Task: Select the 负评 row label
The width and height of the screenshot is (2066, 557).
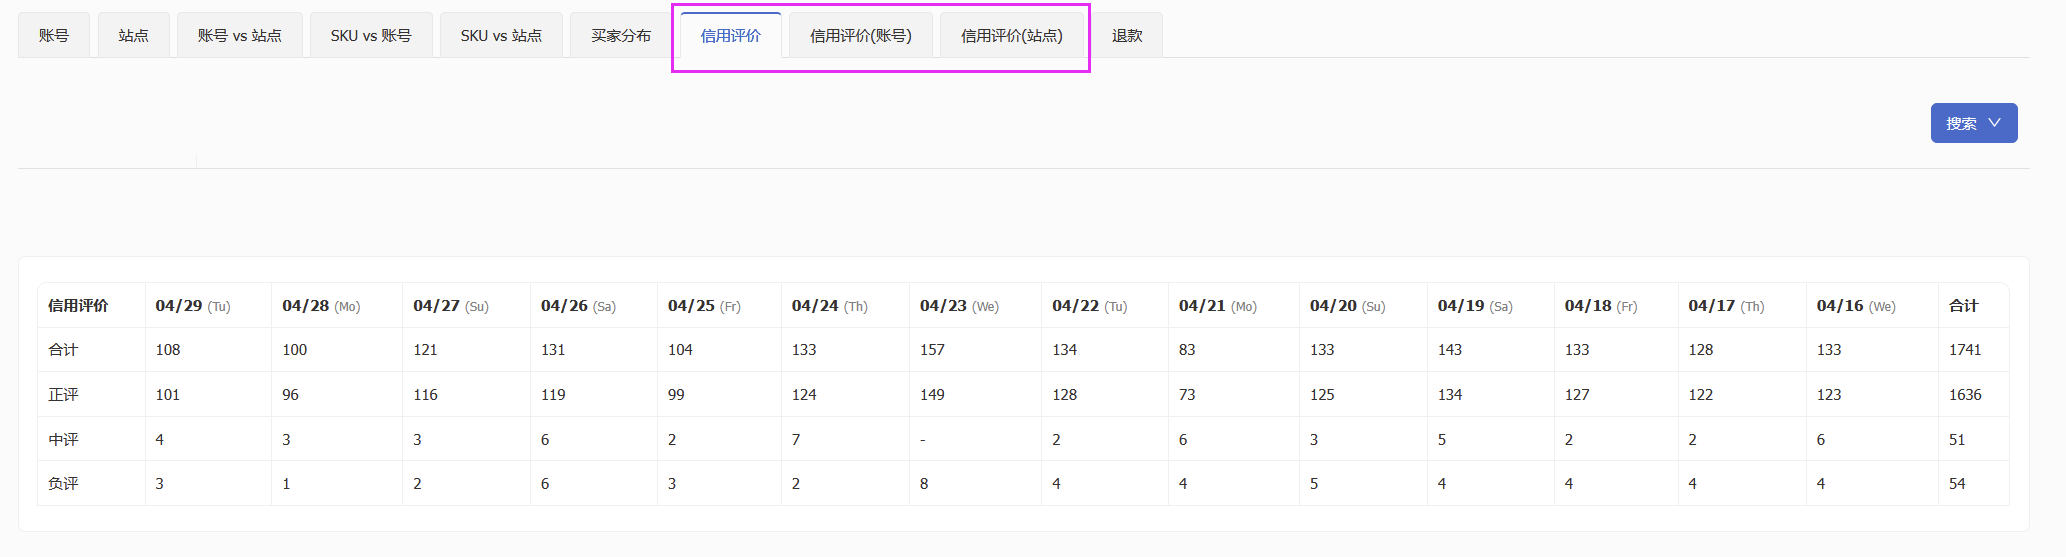Action: click(x=63, y=484)
